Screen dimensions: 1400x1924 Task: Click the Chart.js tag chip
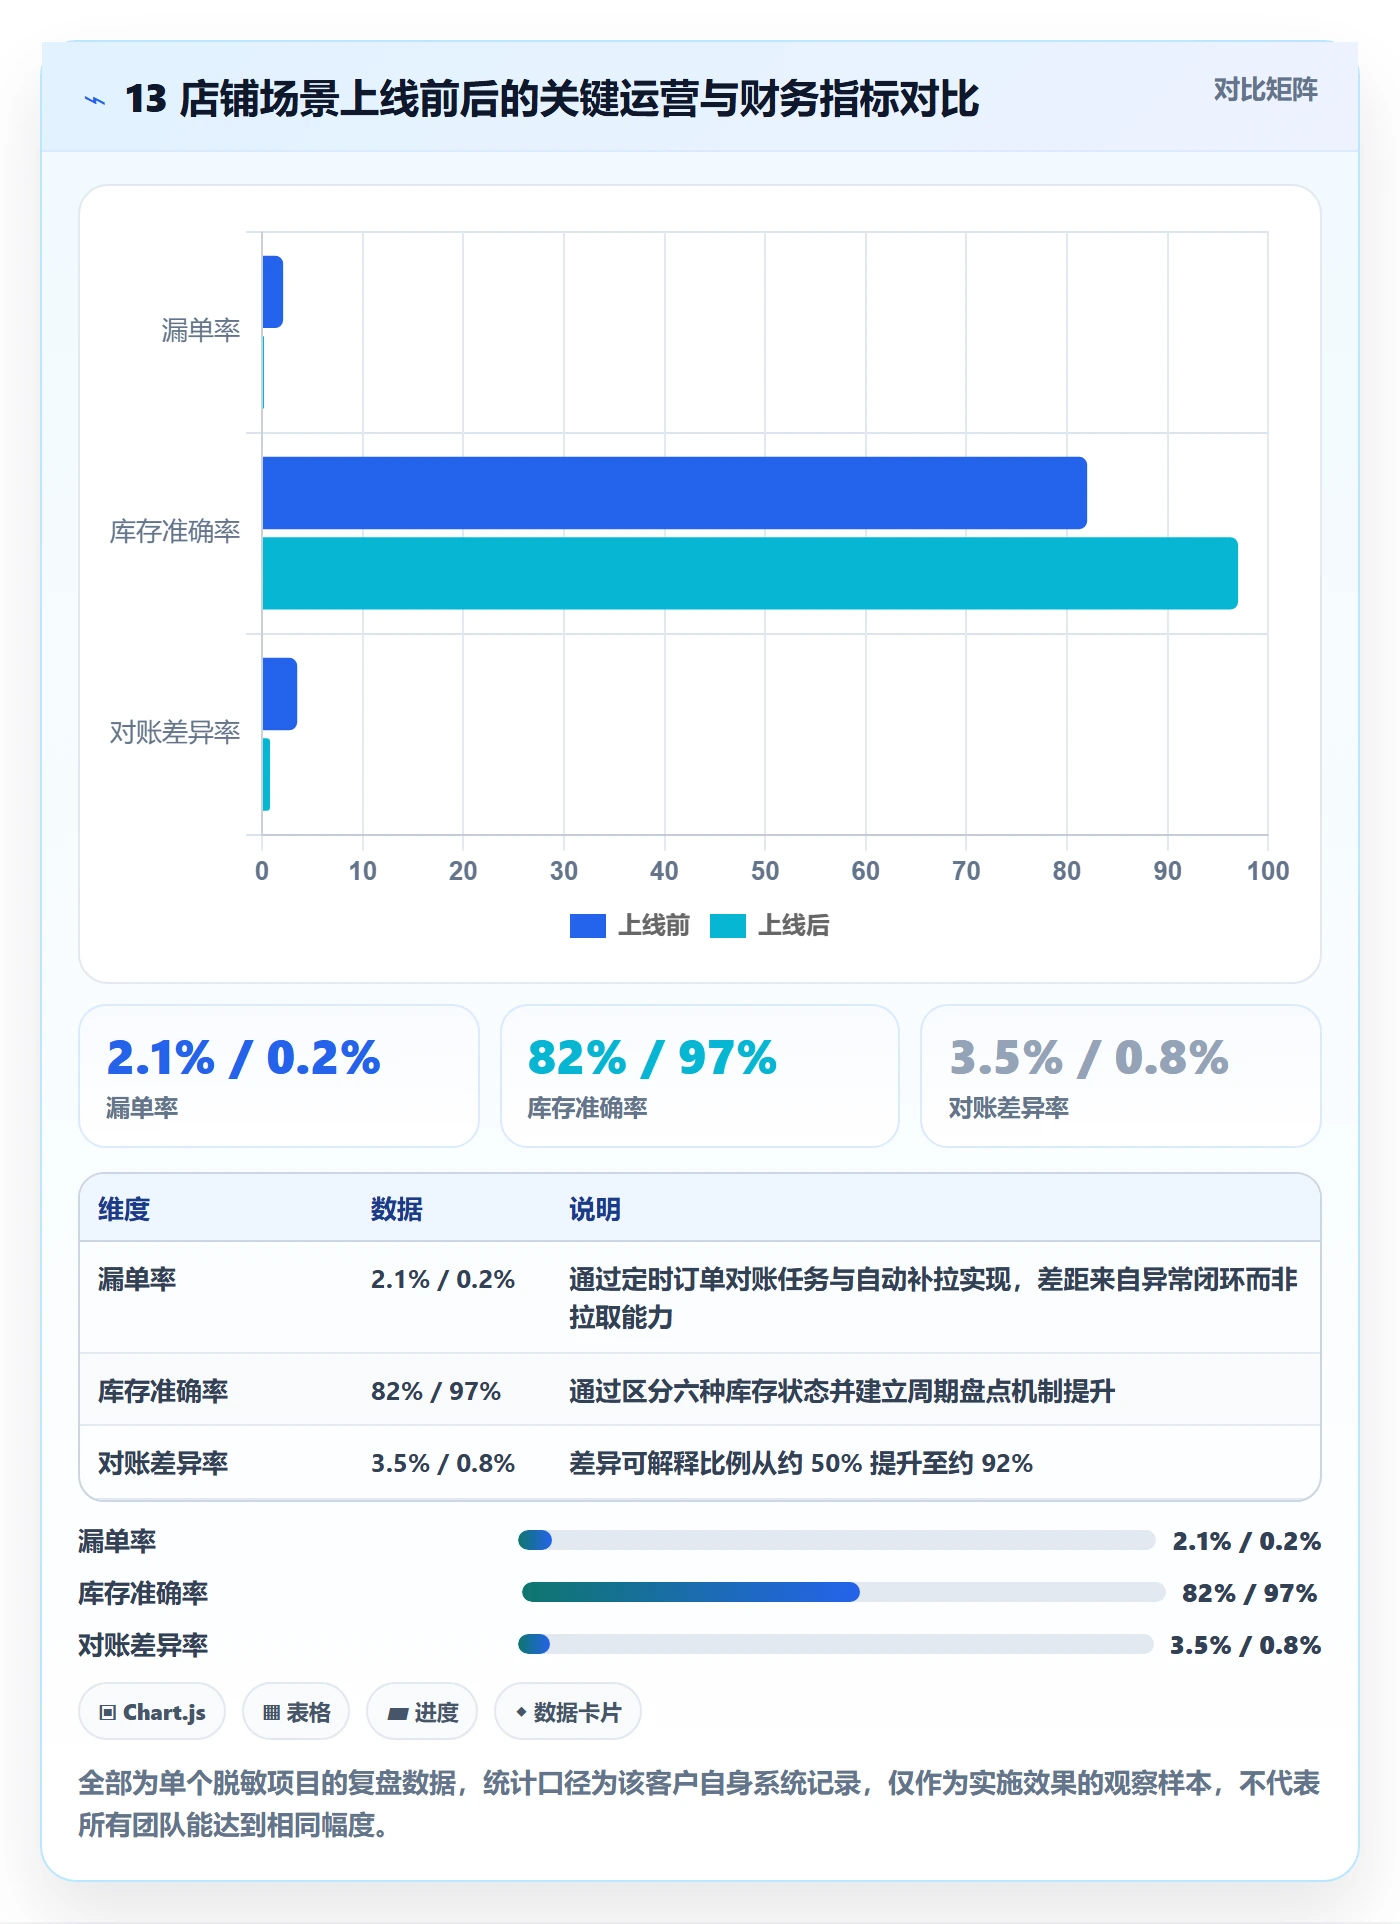point(152,1712)
